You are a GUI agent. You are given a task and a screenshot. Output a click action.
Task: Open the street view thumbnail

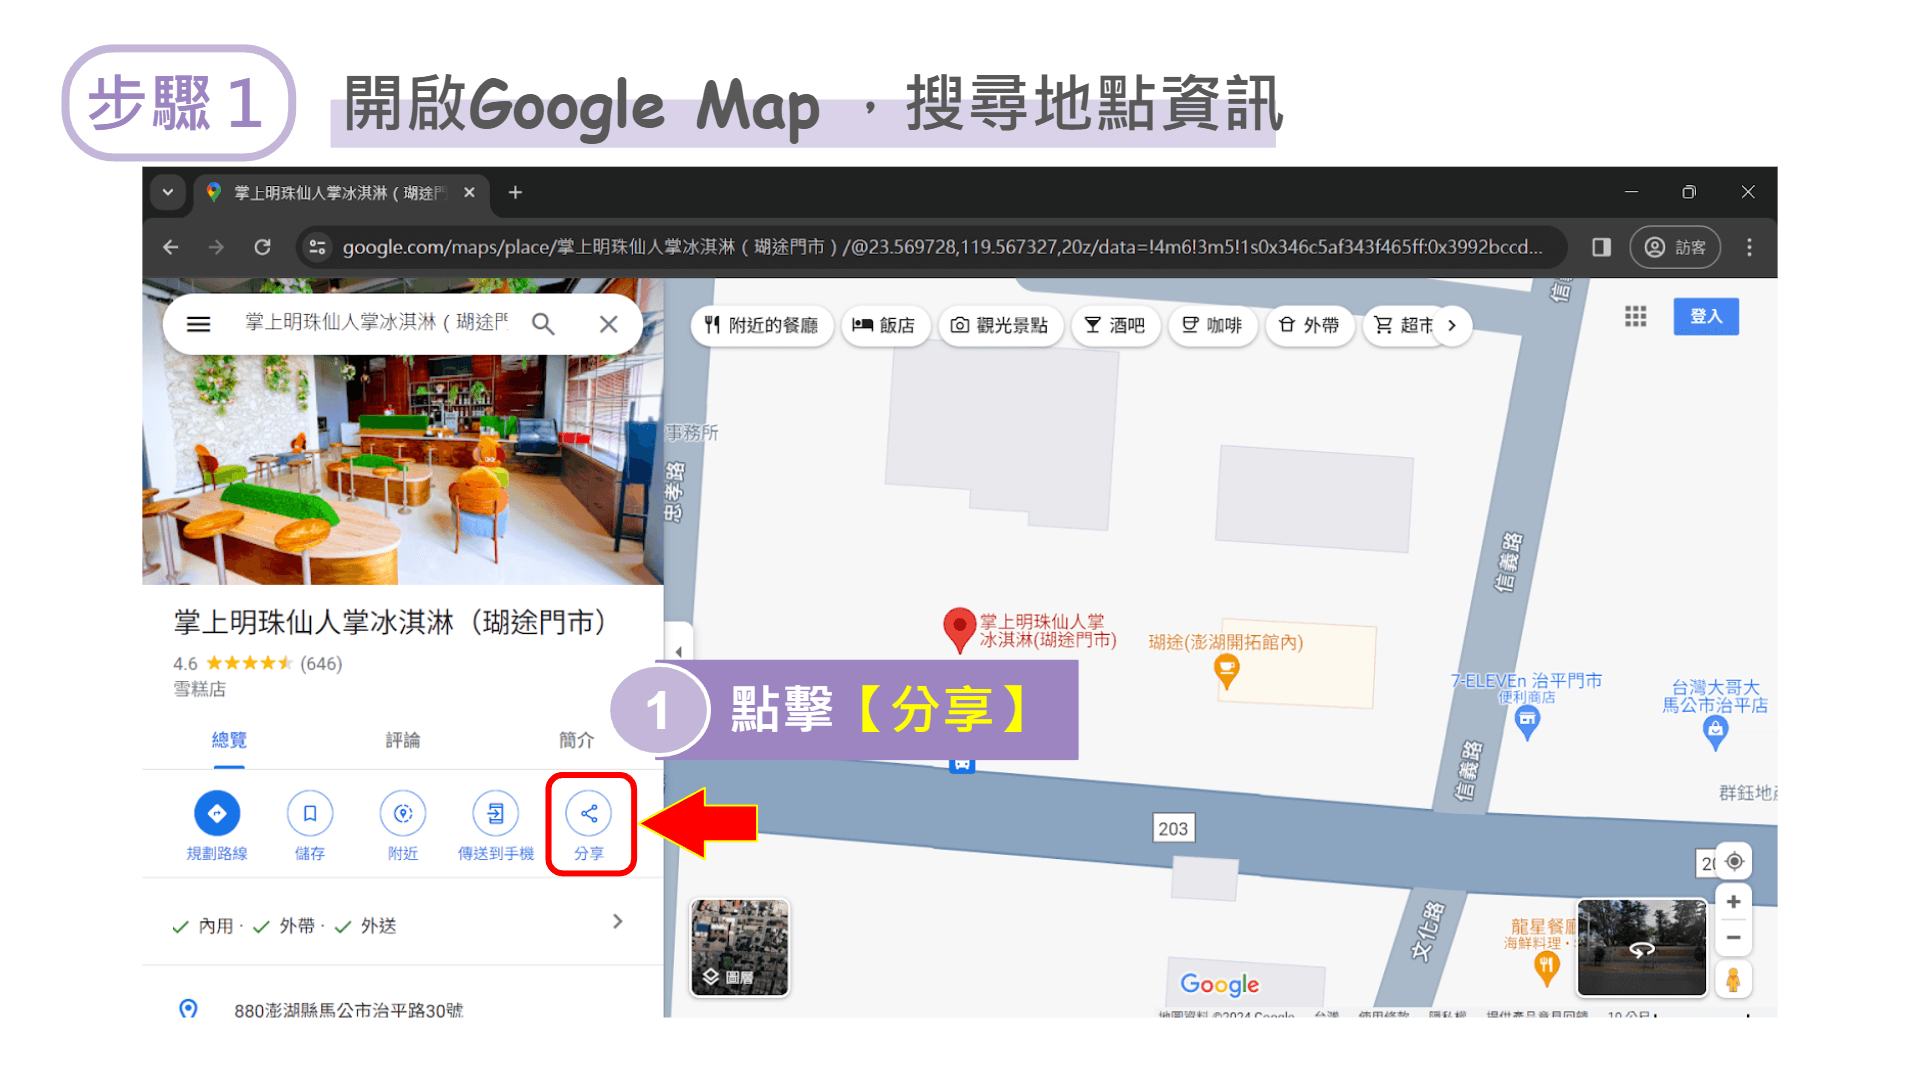[x=1642, y=947]
